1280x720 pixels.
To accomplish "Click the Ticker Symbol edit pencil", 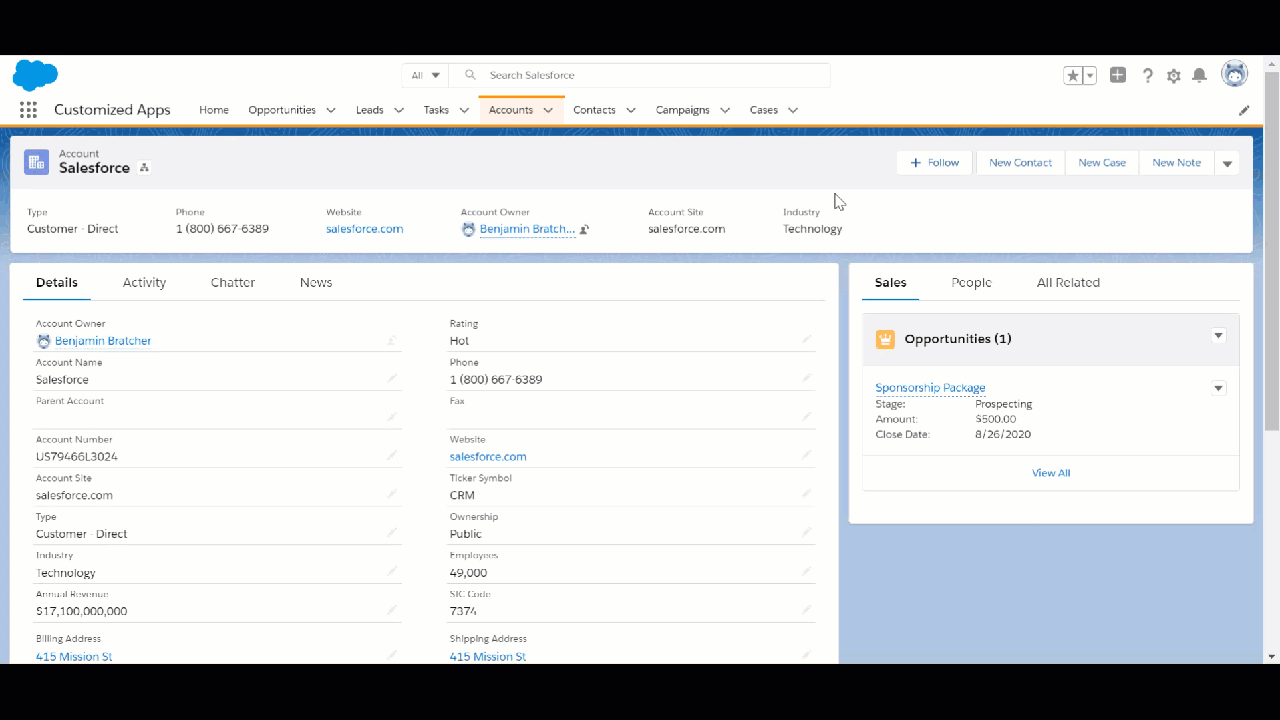I will pyautogui.click(x=806, y=494).
